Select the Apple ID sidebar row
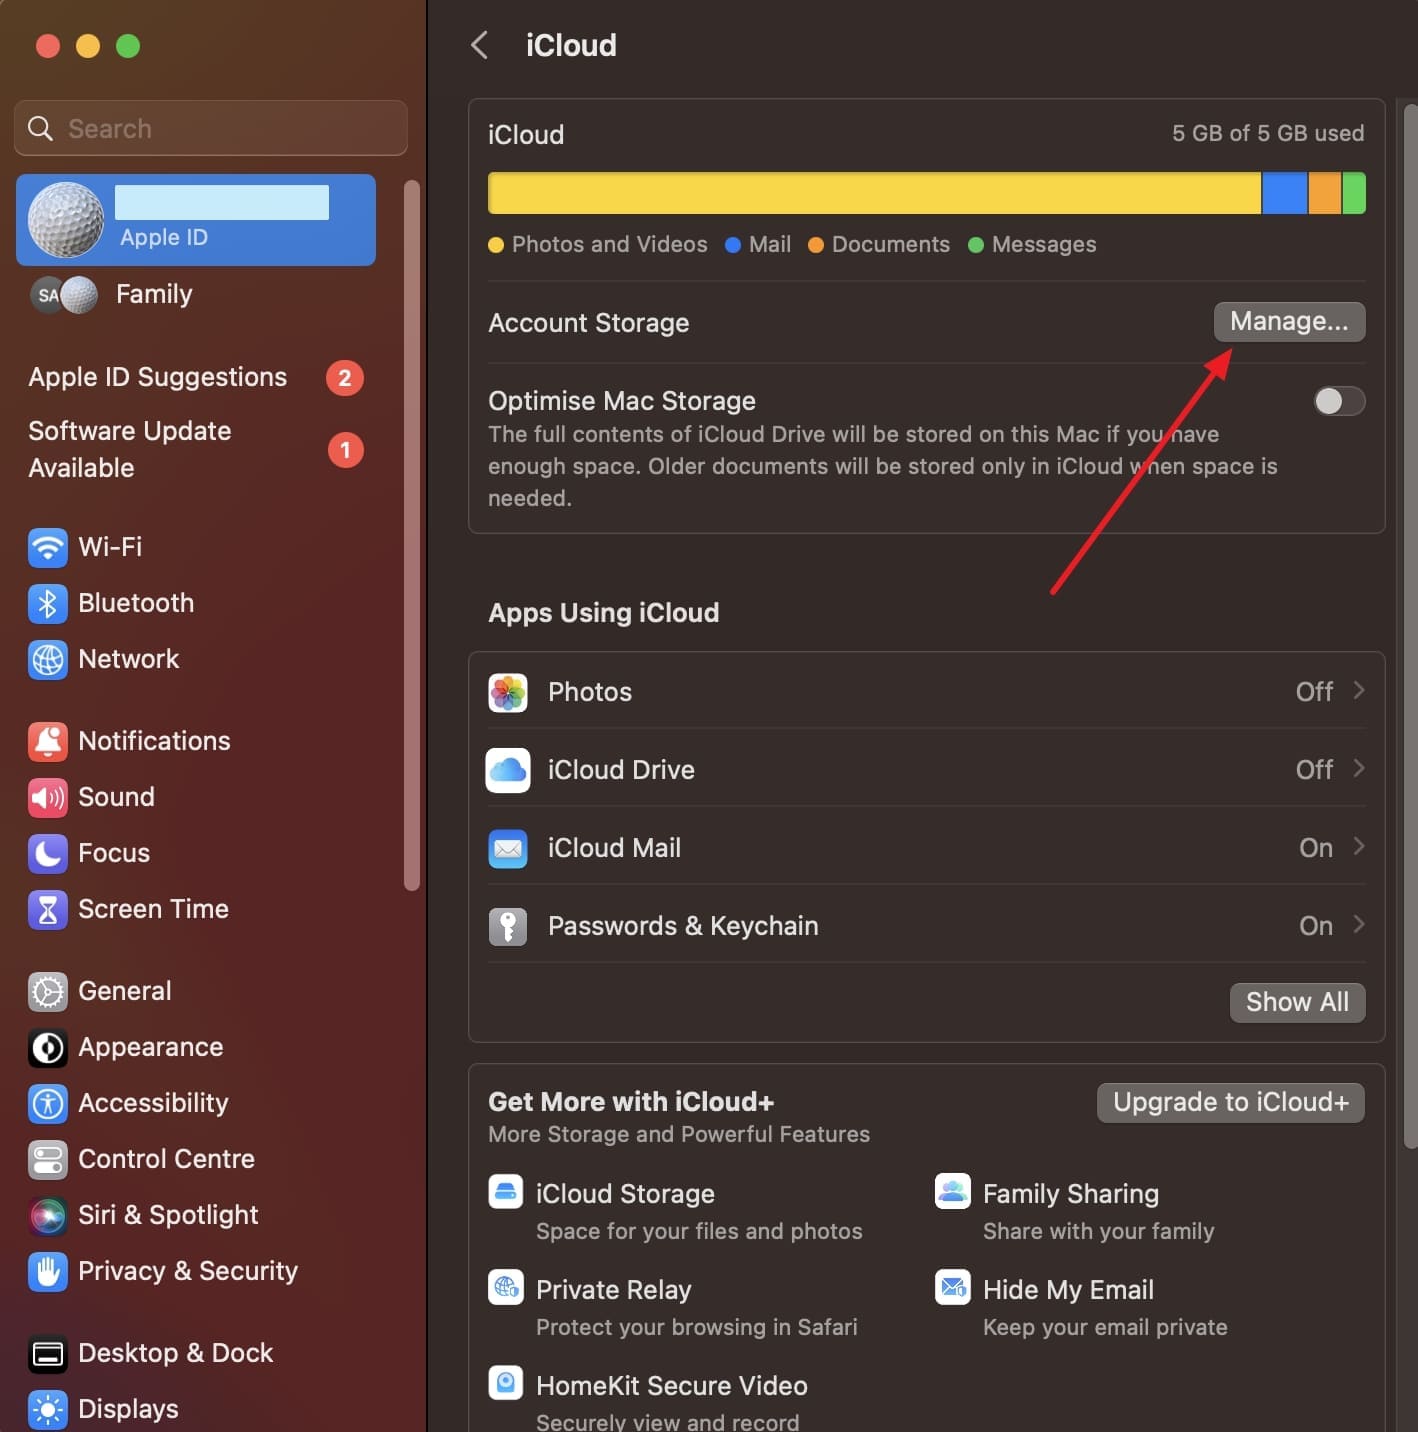Screen dimensions: 1418x1432 point(196,220)
